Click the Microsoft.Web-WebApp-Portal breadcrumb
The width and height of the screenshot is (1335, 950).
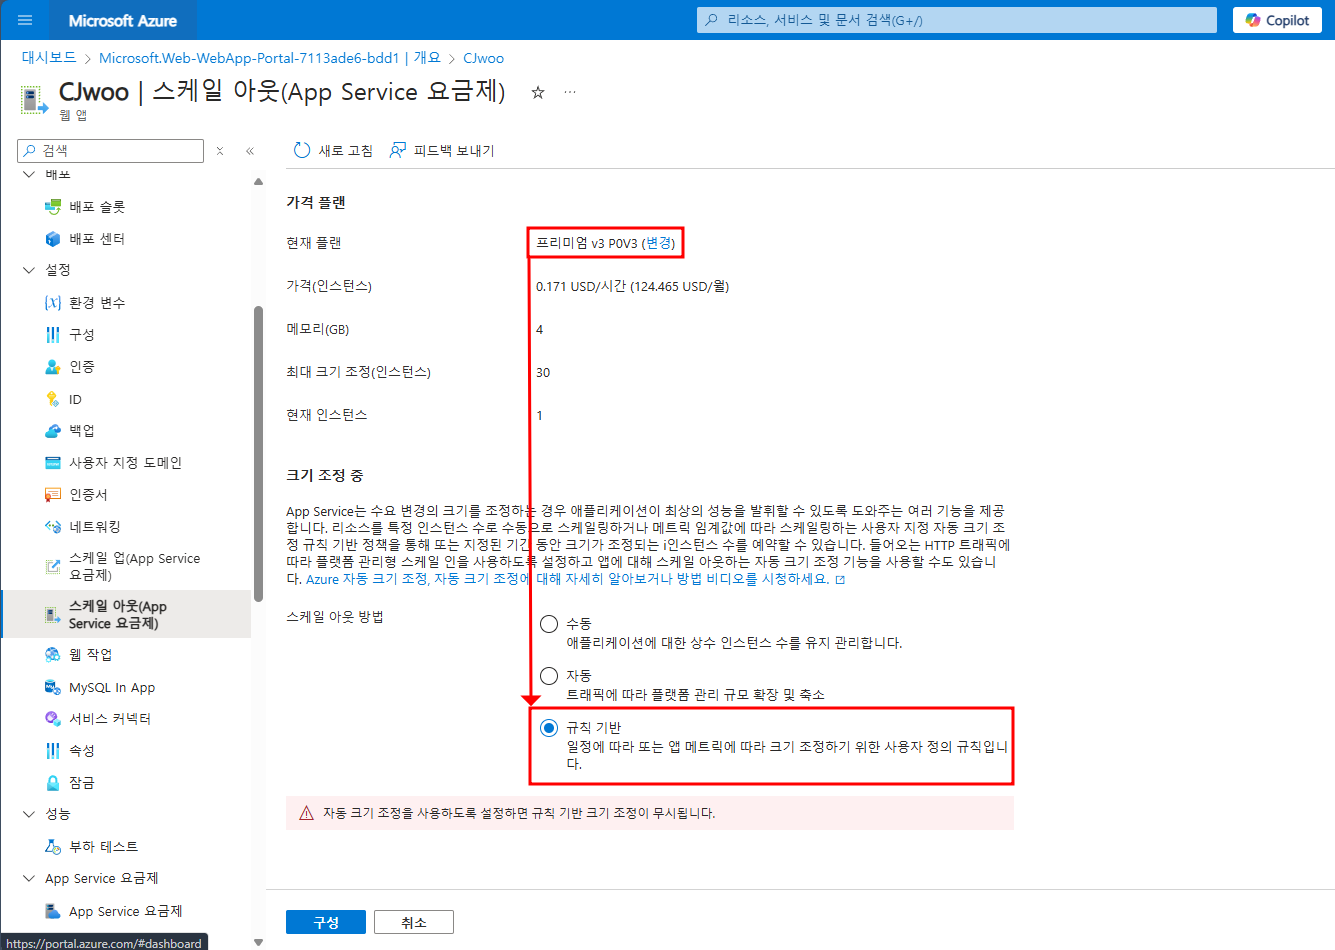269,58
